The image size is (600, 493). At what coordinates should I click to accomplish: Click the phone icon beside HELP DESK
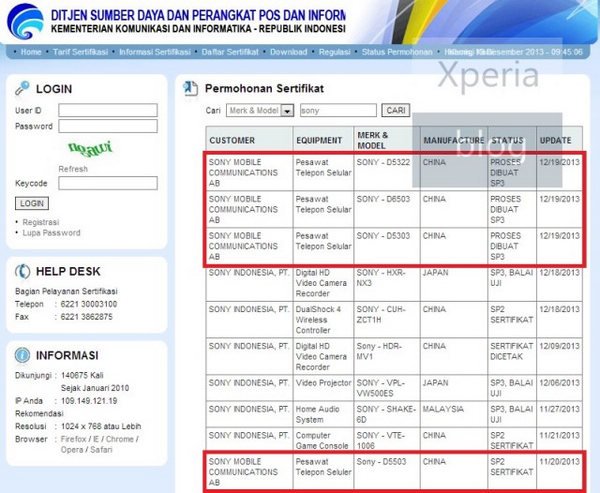[22, 271]
